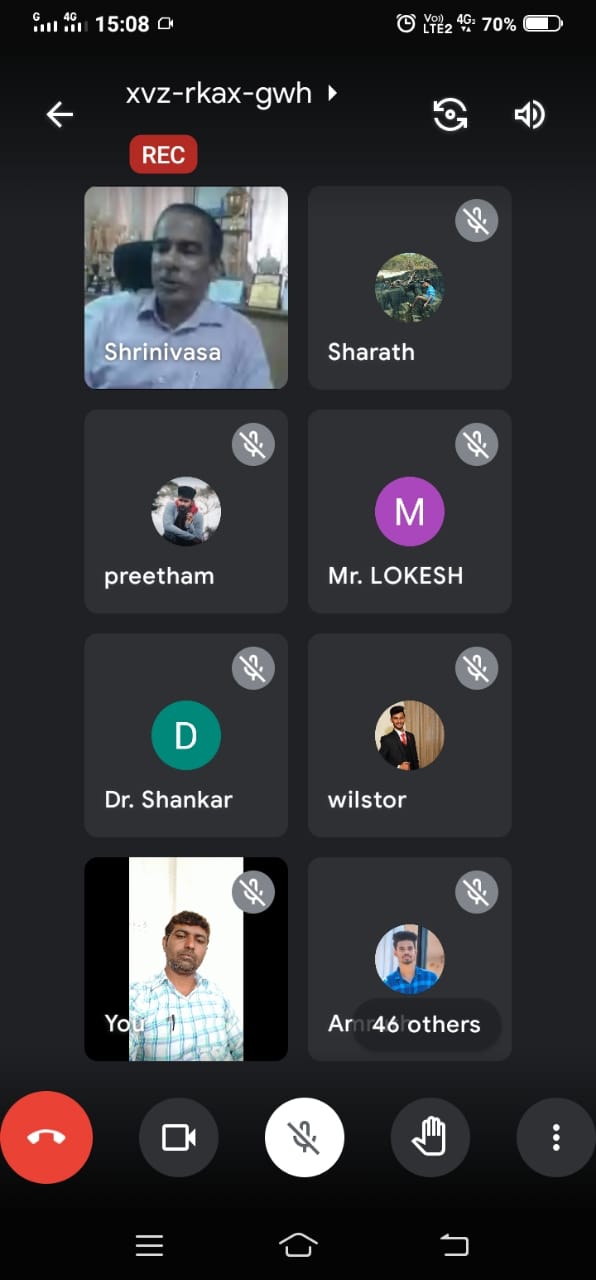End the call with red hang-up button

(46, 1137)
